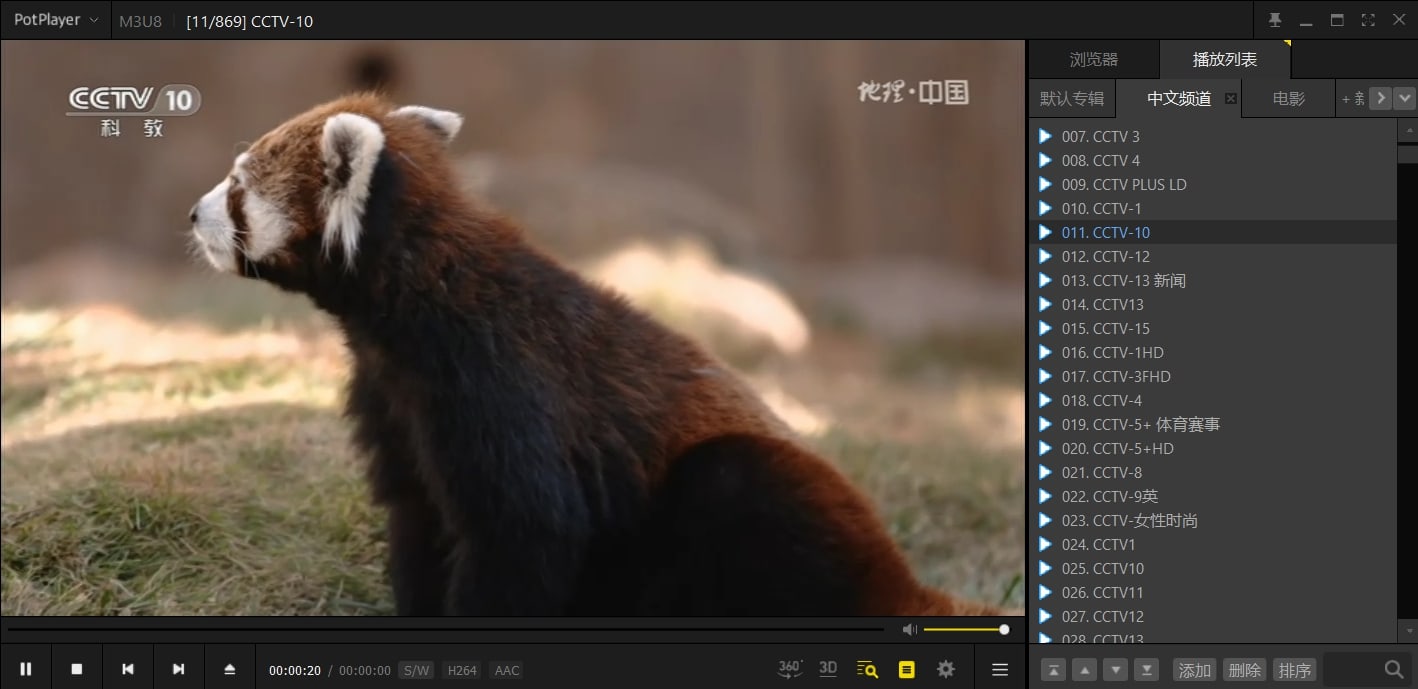The height and width of the screenshot is (689, 1418).
Task: Click the 排序 sort button
Action: click(1295, 670)
